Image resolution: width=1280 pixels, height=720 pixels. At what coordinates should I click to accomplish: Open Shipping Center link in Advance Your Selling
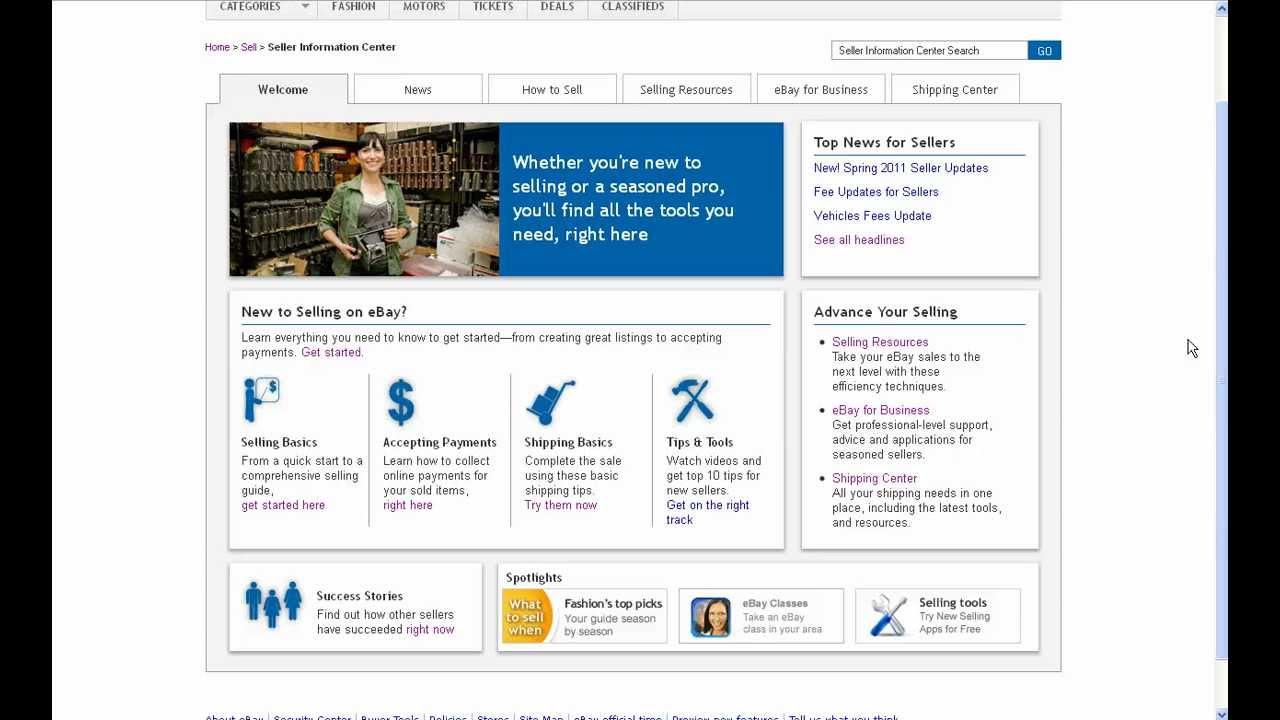[874, 478]
